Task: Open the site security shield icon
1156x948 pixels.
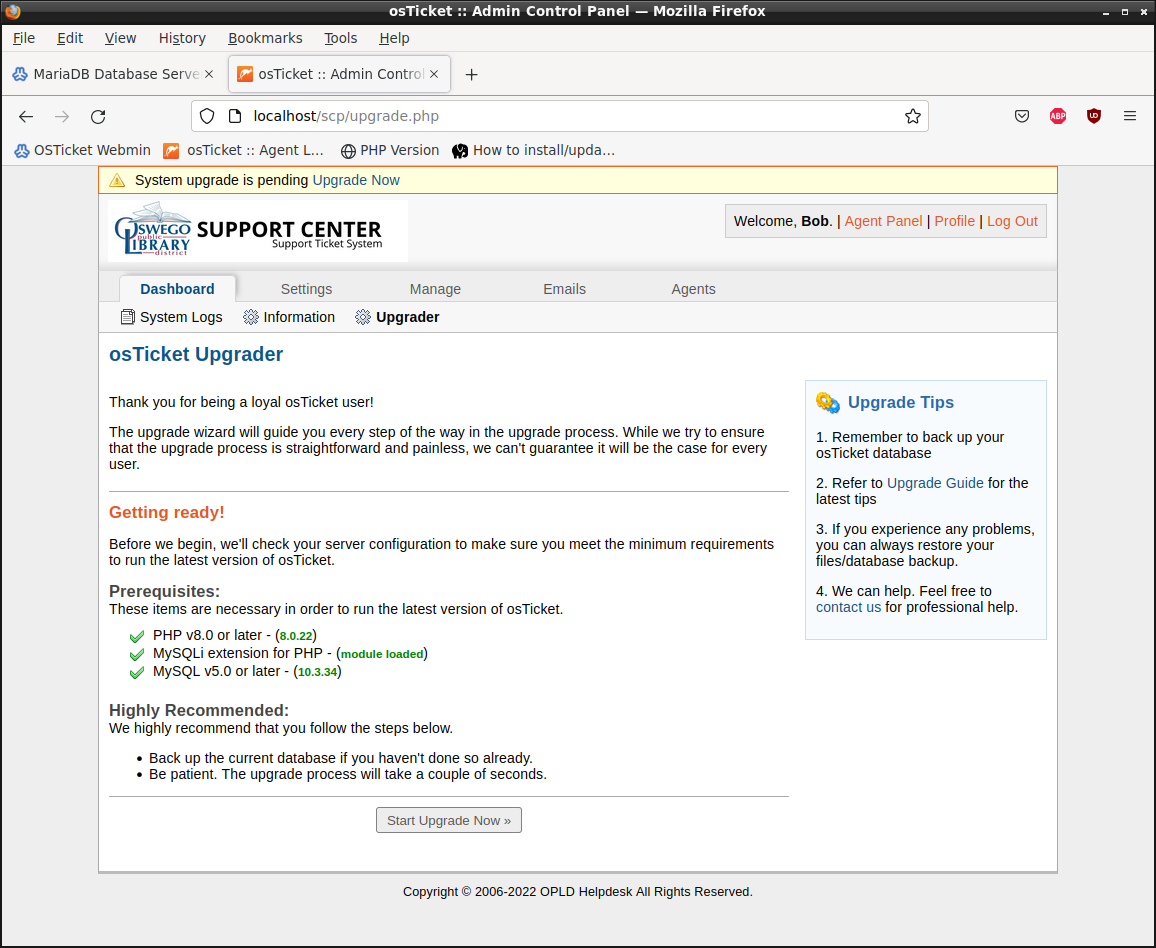Action: click(x=207, y=116)
